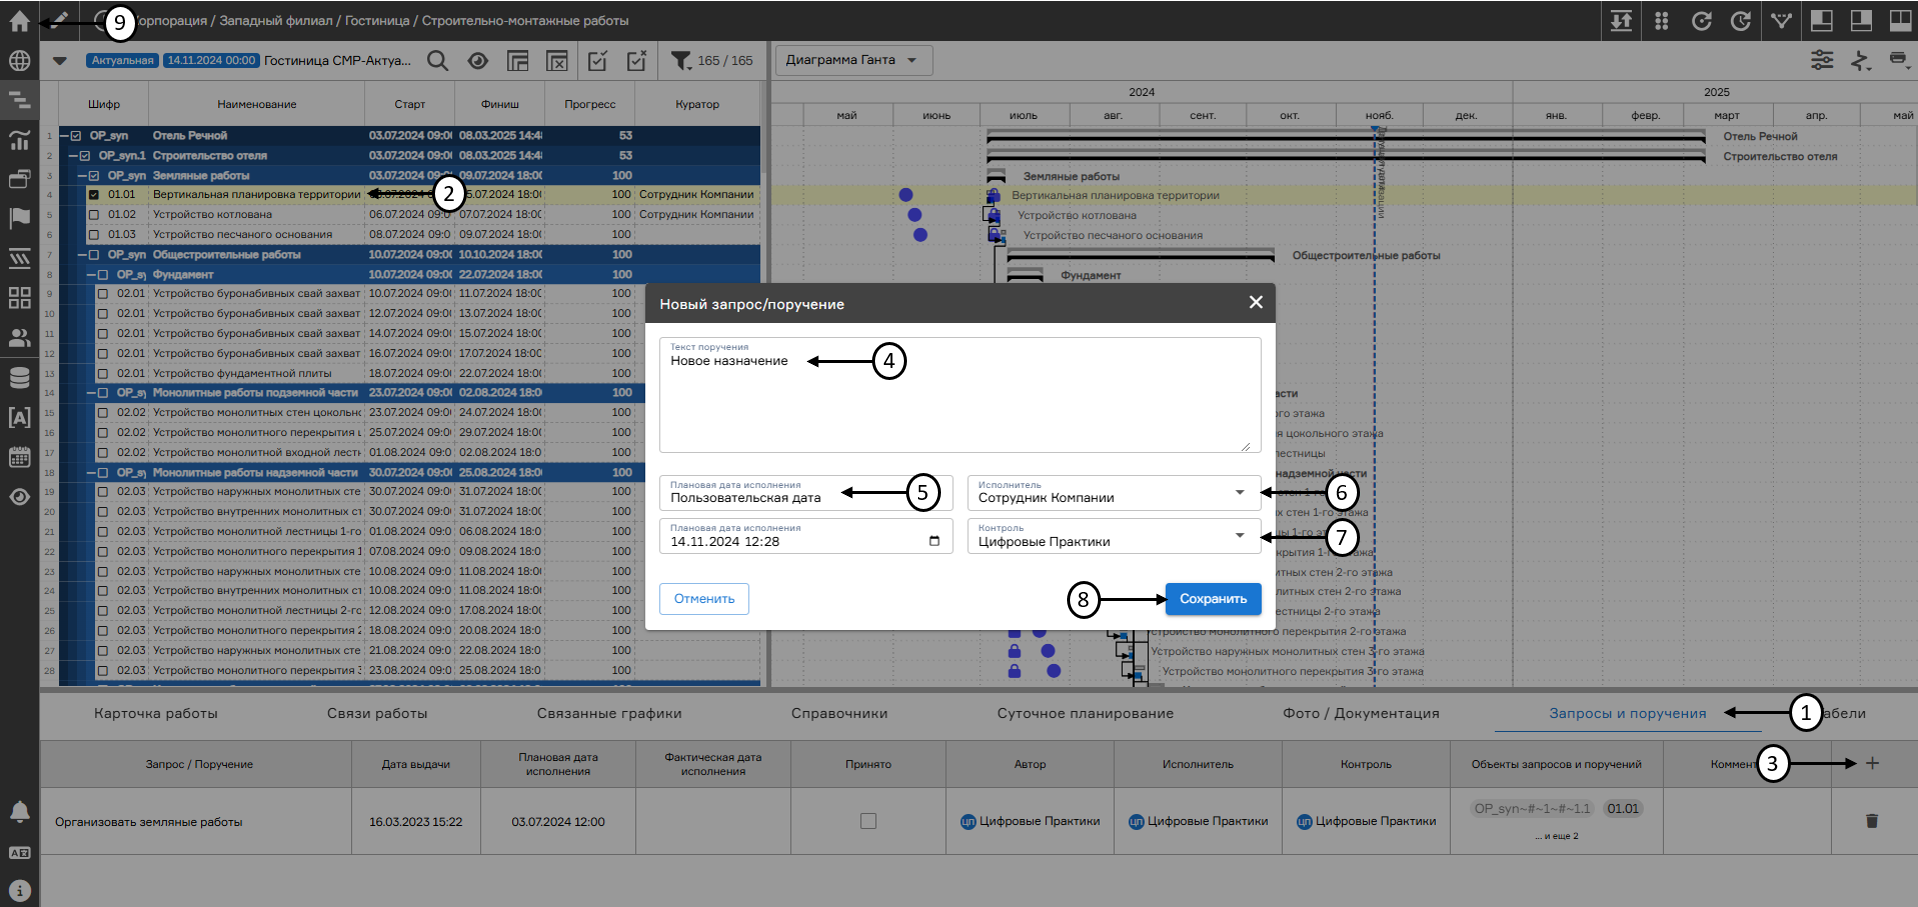Switch to the 'Справочники' tab
This screenshot has width=1918, height=907.
coord(839,713)
